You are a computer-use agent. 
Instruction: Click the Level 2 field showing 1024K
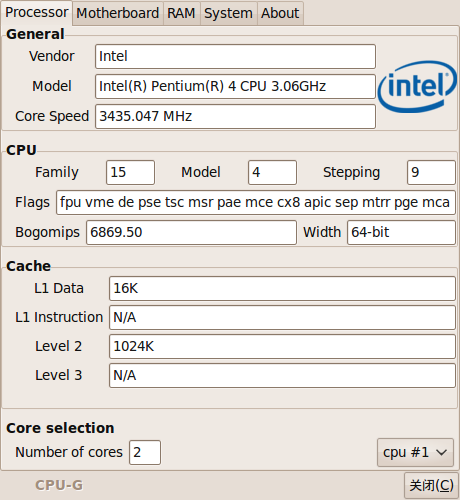pyautogui.click(x=282, y=346)
